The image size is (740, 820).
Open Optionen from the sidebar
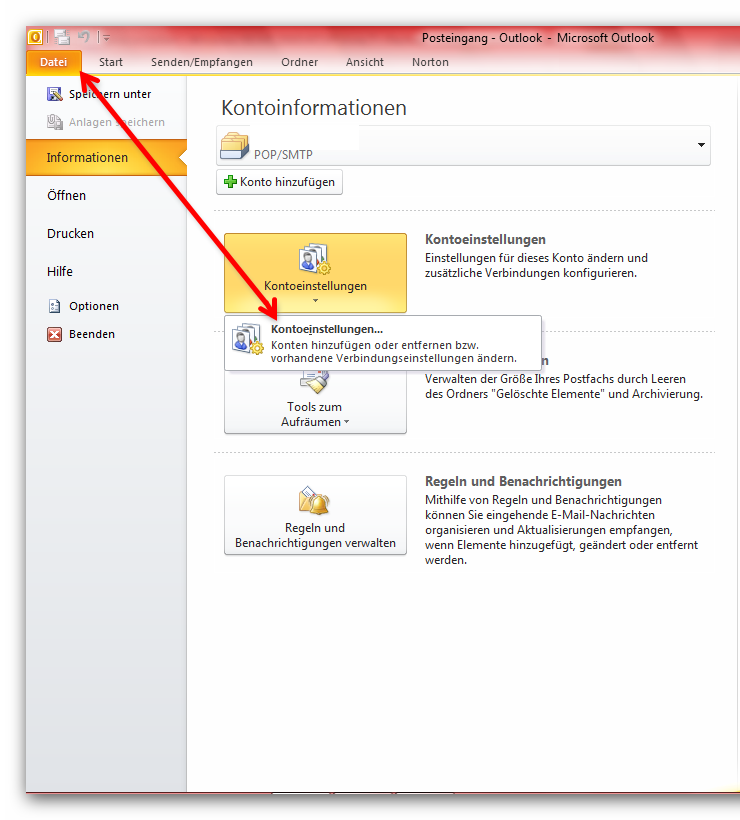click(x=94, y=306)
